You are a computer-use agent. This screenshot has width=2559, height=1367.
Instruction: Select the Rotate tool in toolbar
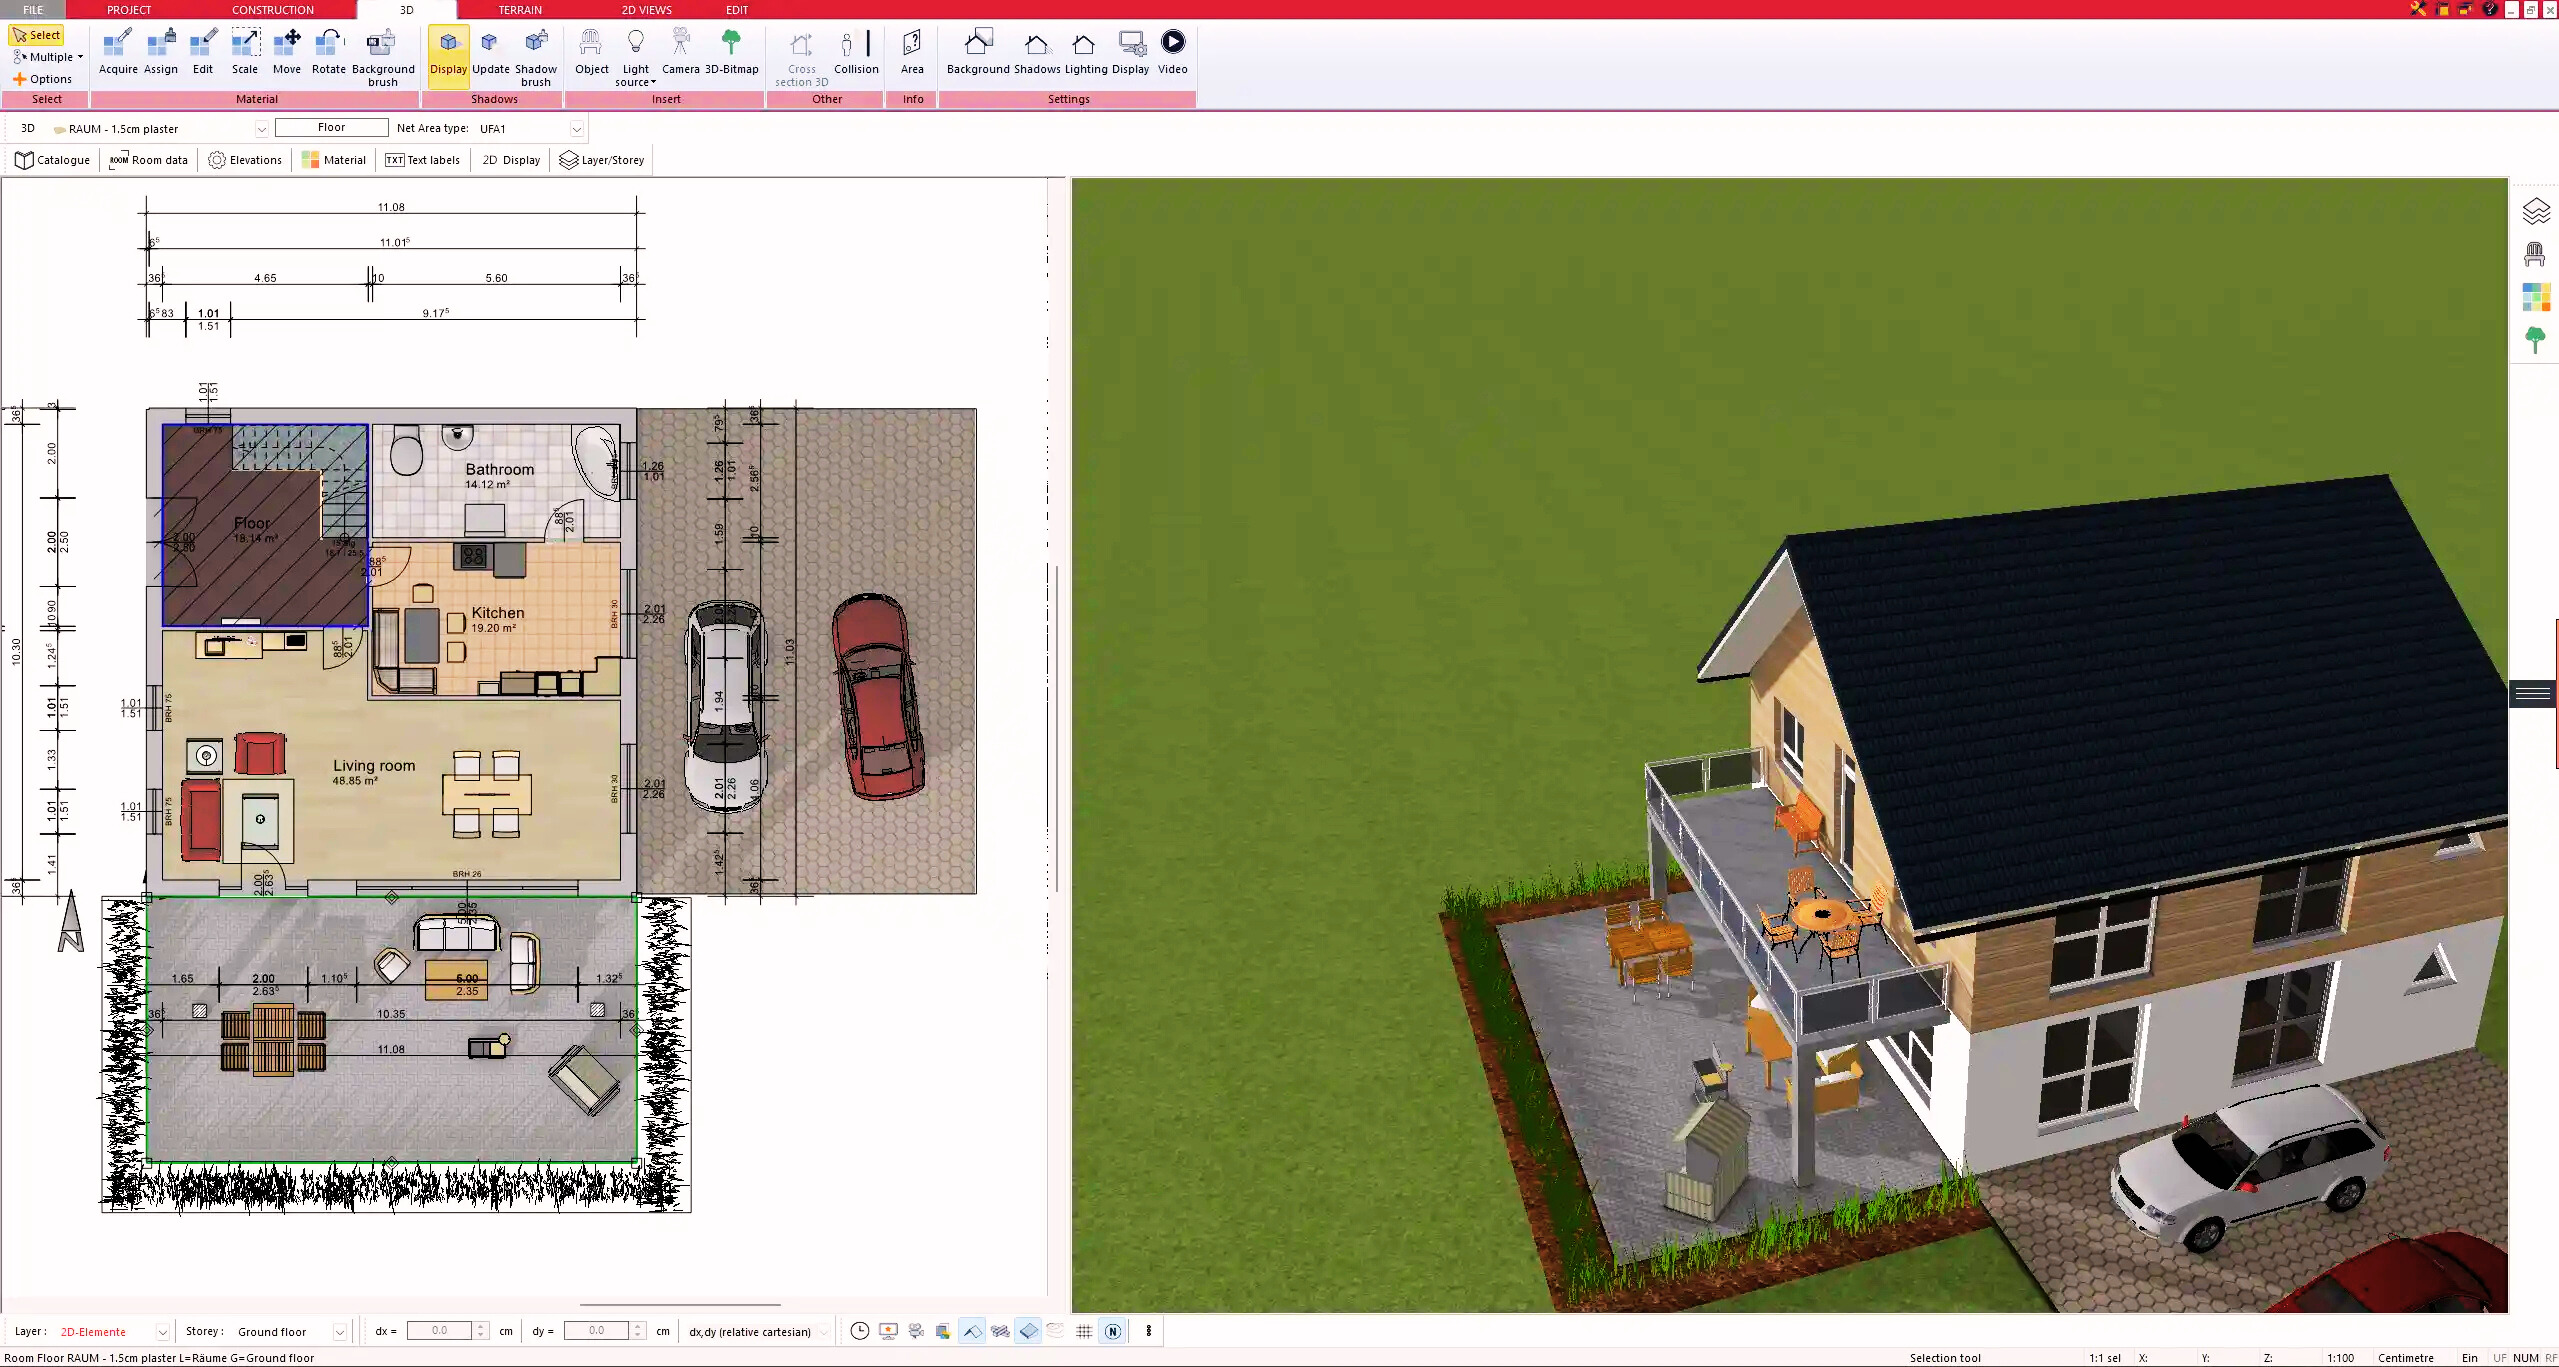click(x=330, y=51)
